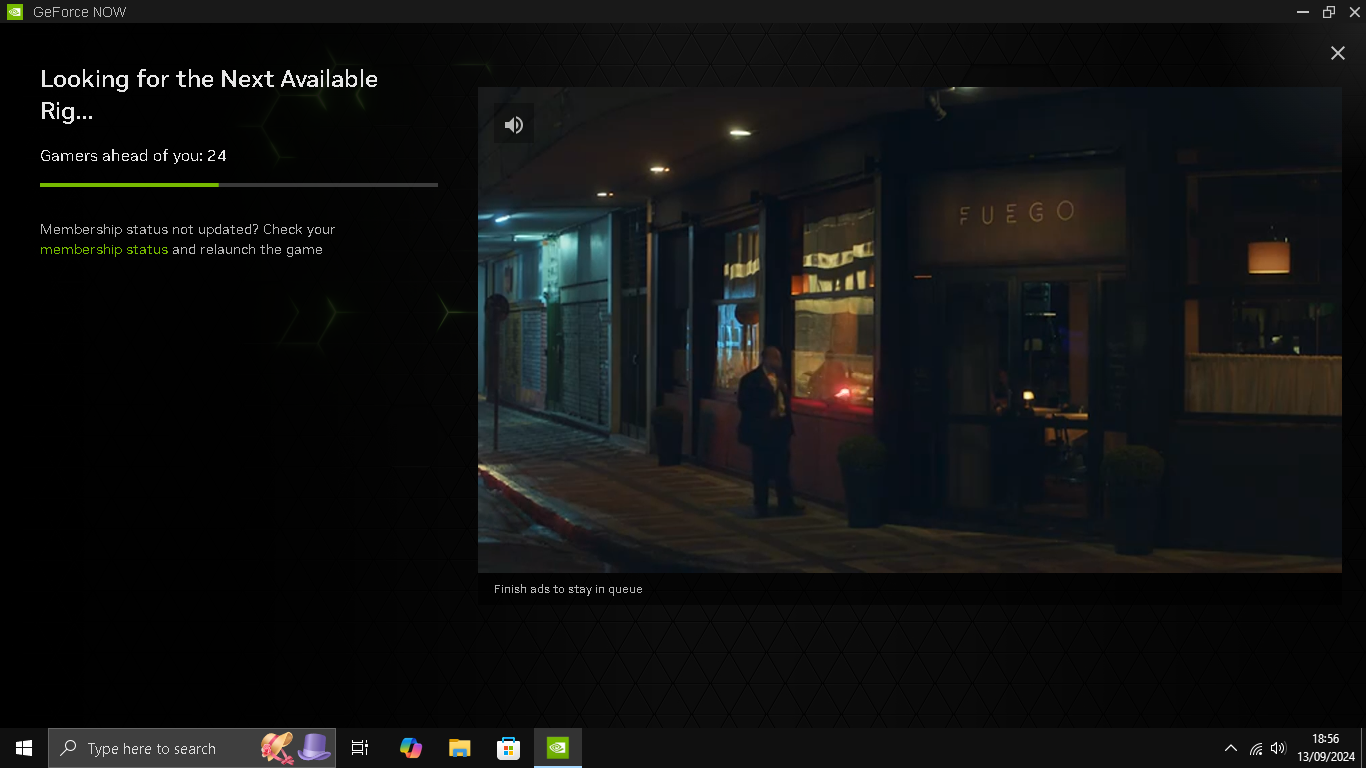This screenshot has width=1366, height=768.
Task: Minimize the GeForce NOW window
Action: tap(1303, 12)
